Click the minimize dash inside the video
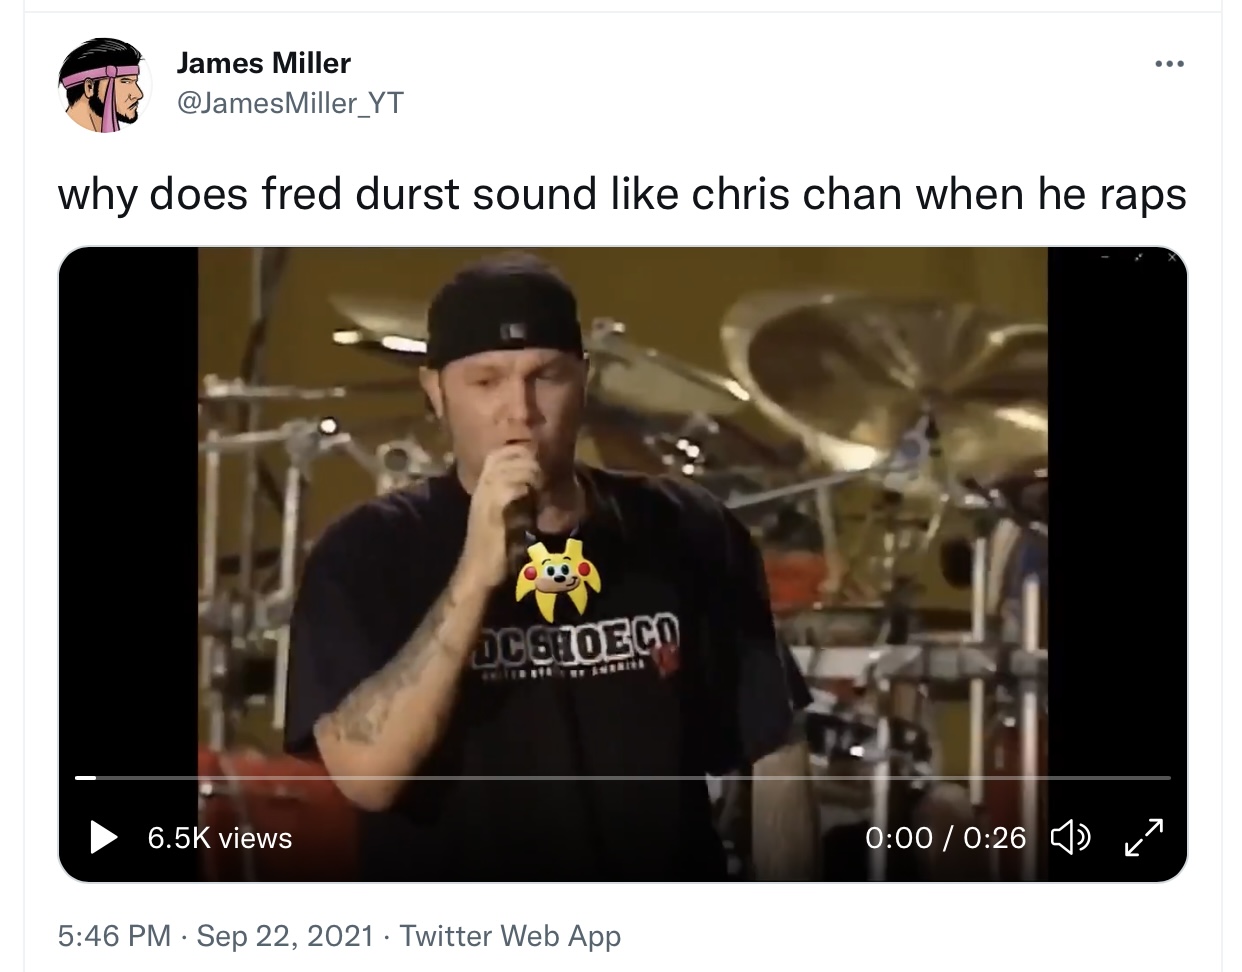Viewport: 1242px width, 972px height. click(1107, 258)
